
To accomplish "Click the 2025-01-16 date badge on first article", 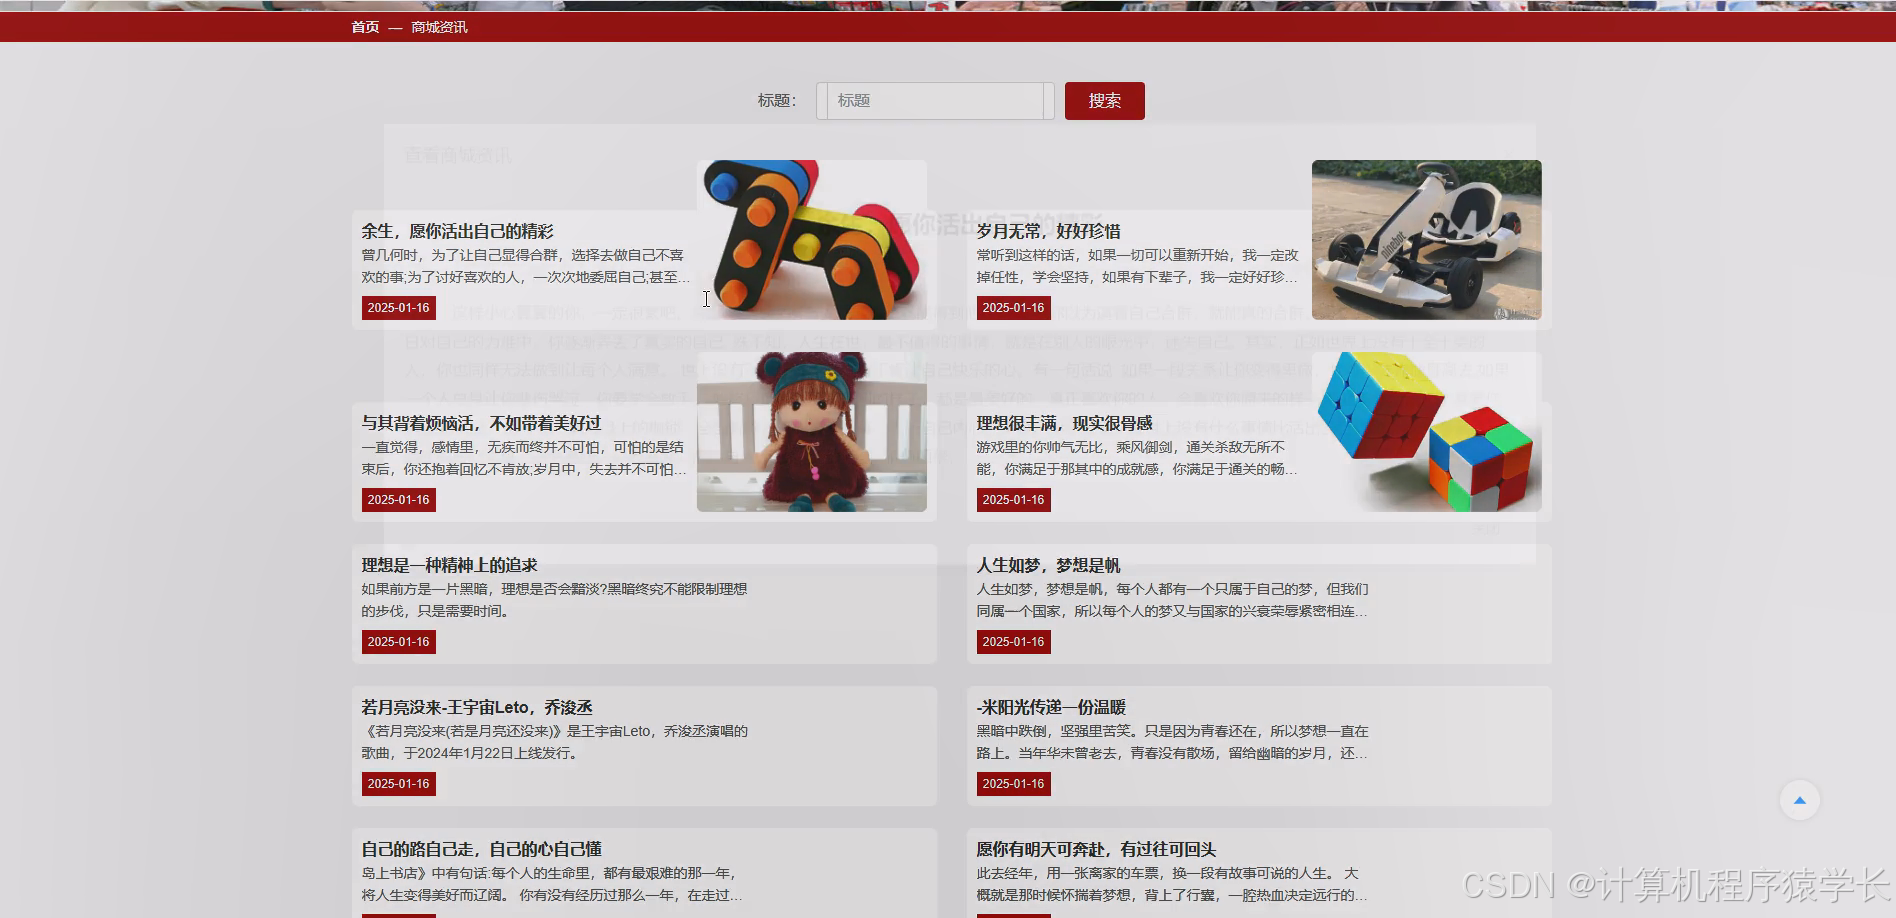I will [x=397, y=308].
